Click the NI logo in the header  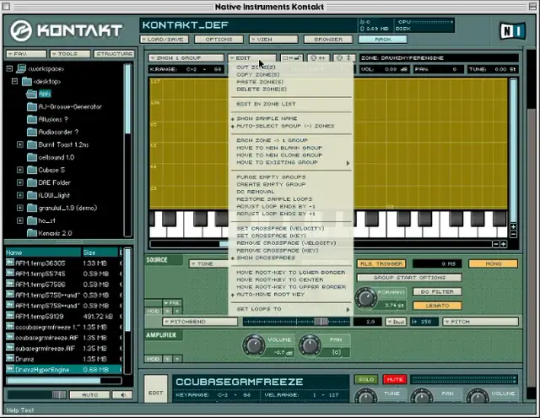click(512, 31)
